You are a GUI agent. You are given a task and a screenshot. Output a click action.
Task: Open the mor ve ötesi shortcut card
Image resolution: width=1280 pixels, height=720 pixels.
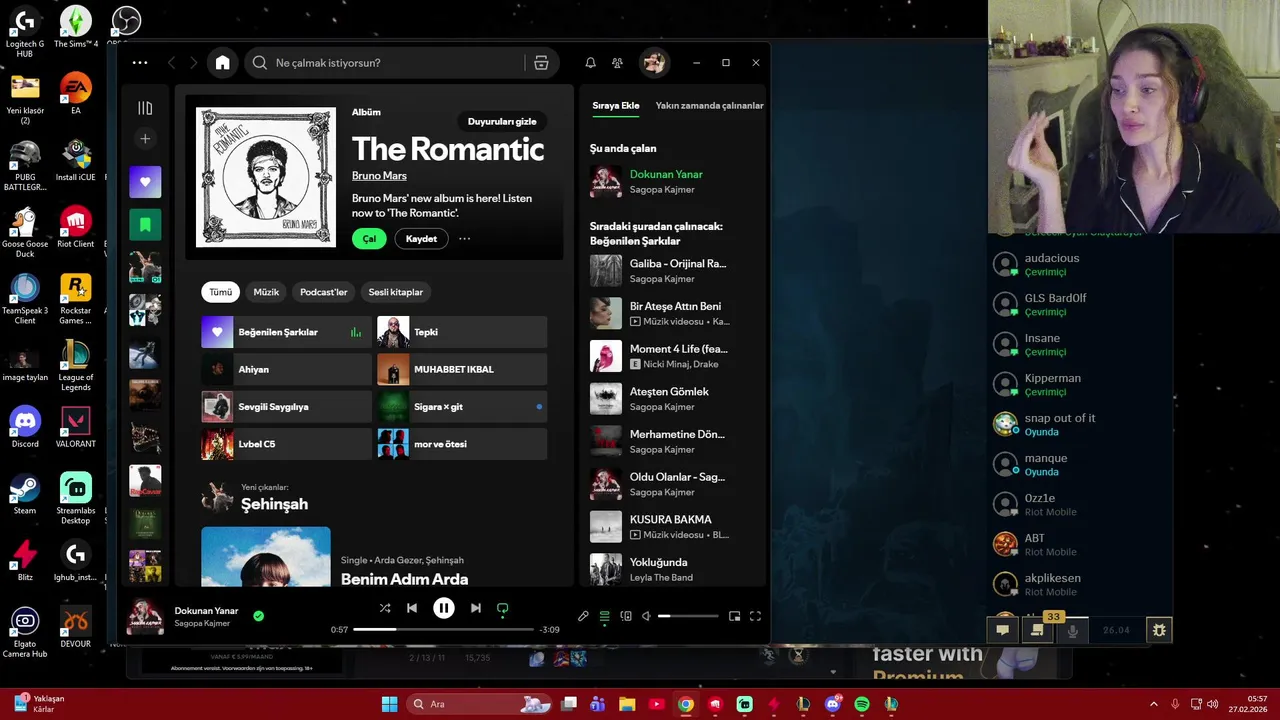click(x=462, y=444)
